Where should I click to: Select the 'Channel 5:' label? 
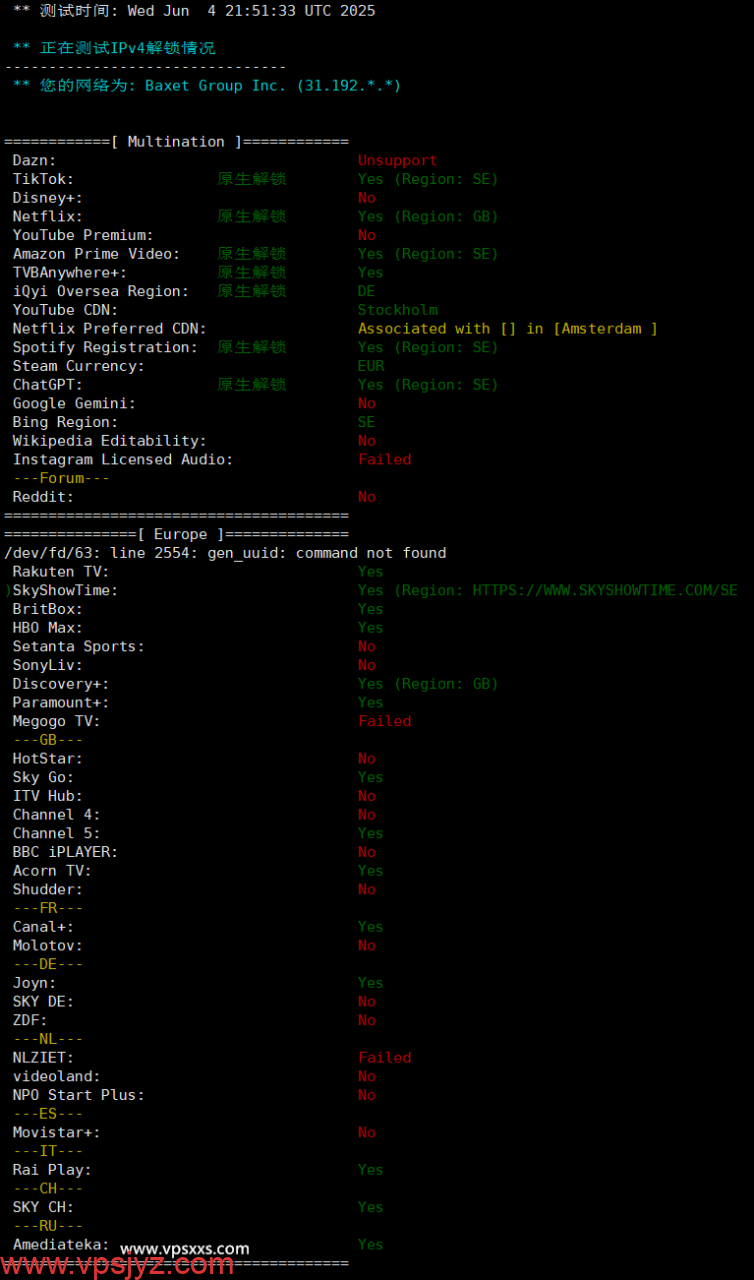coord(57,833)
